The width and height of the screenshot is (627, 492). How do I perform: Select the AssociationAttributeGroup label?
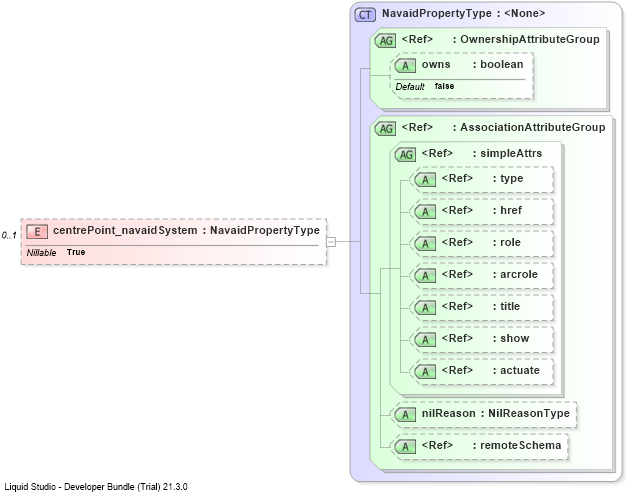pyautogui.click(x=533, y=127)
